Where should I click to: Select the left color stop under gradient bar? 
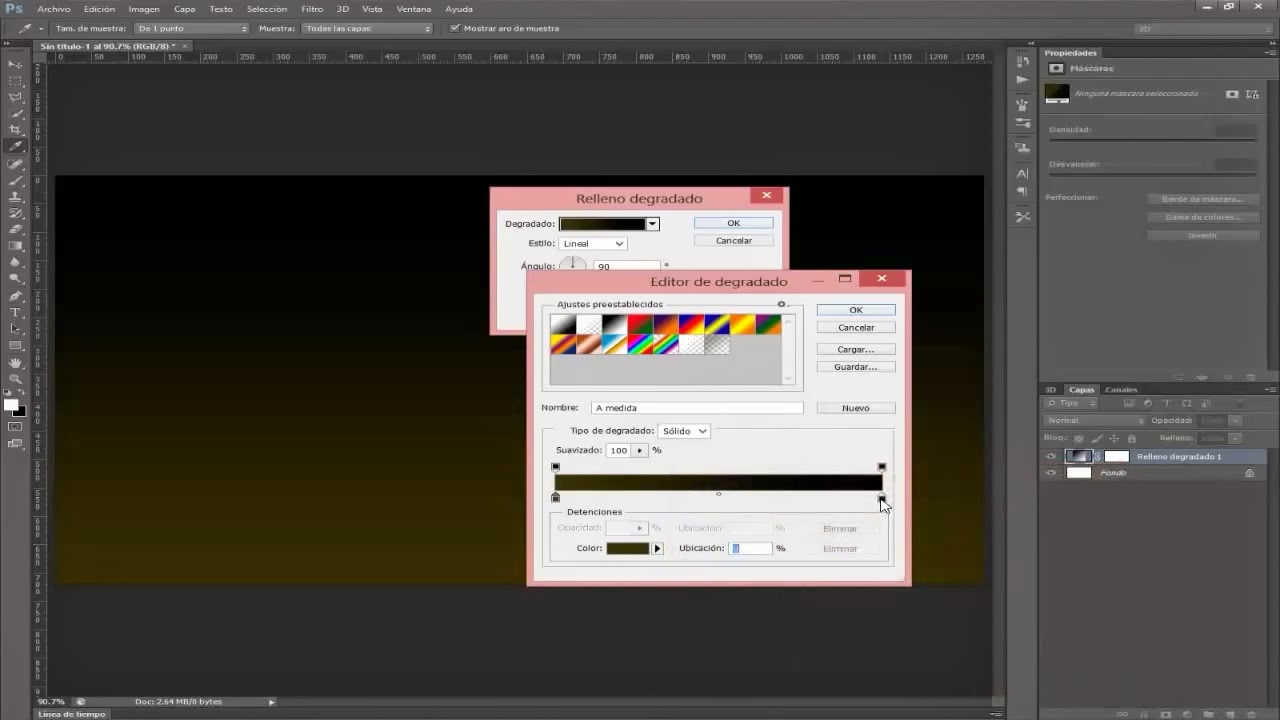556,497
